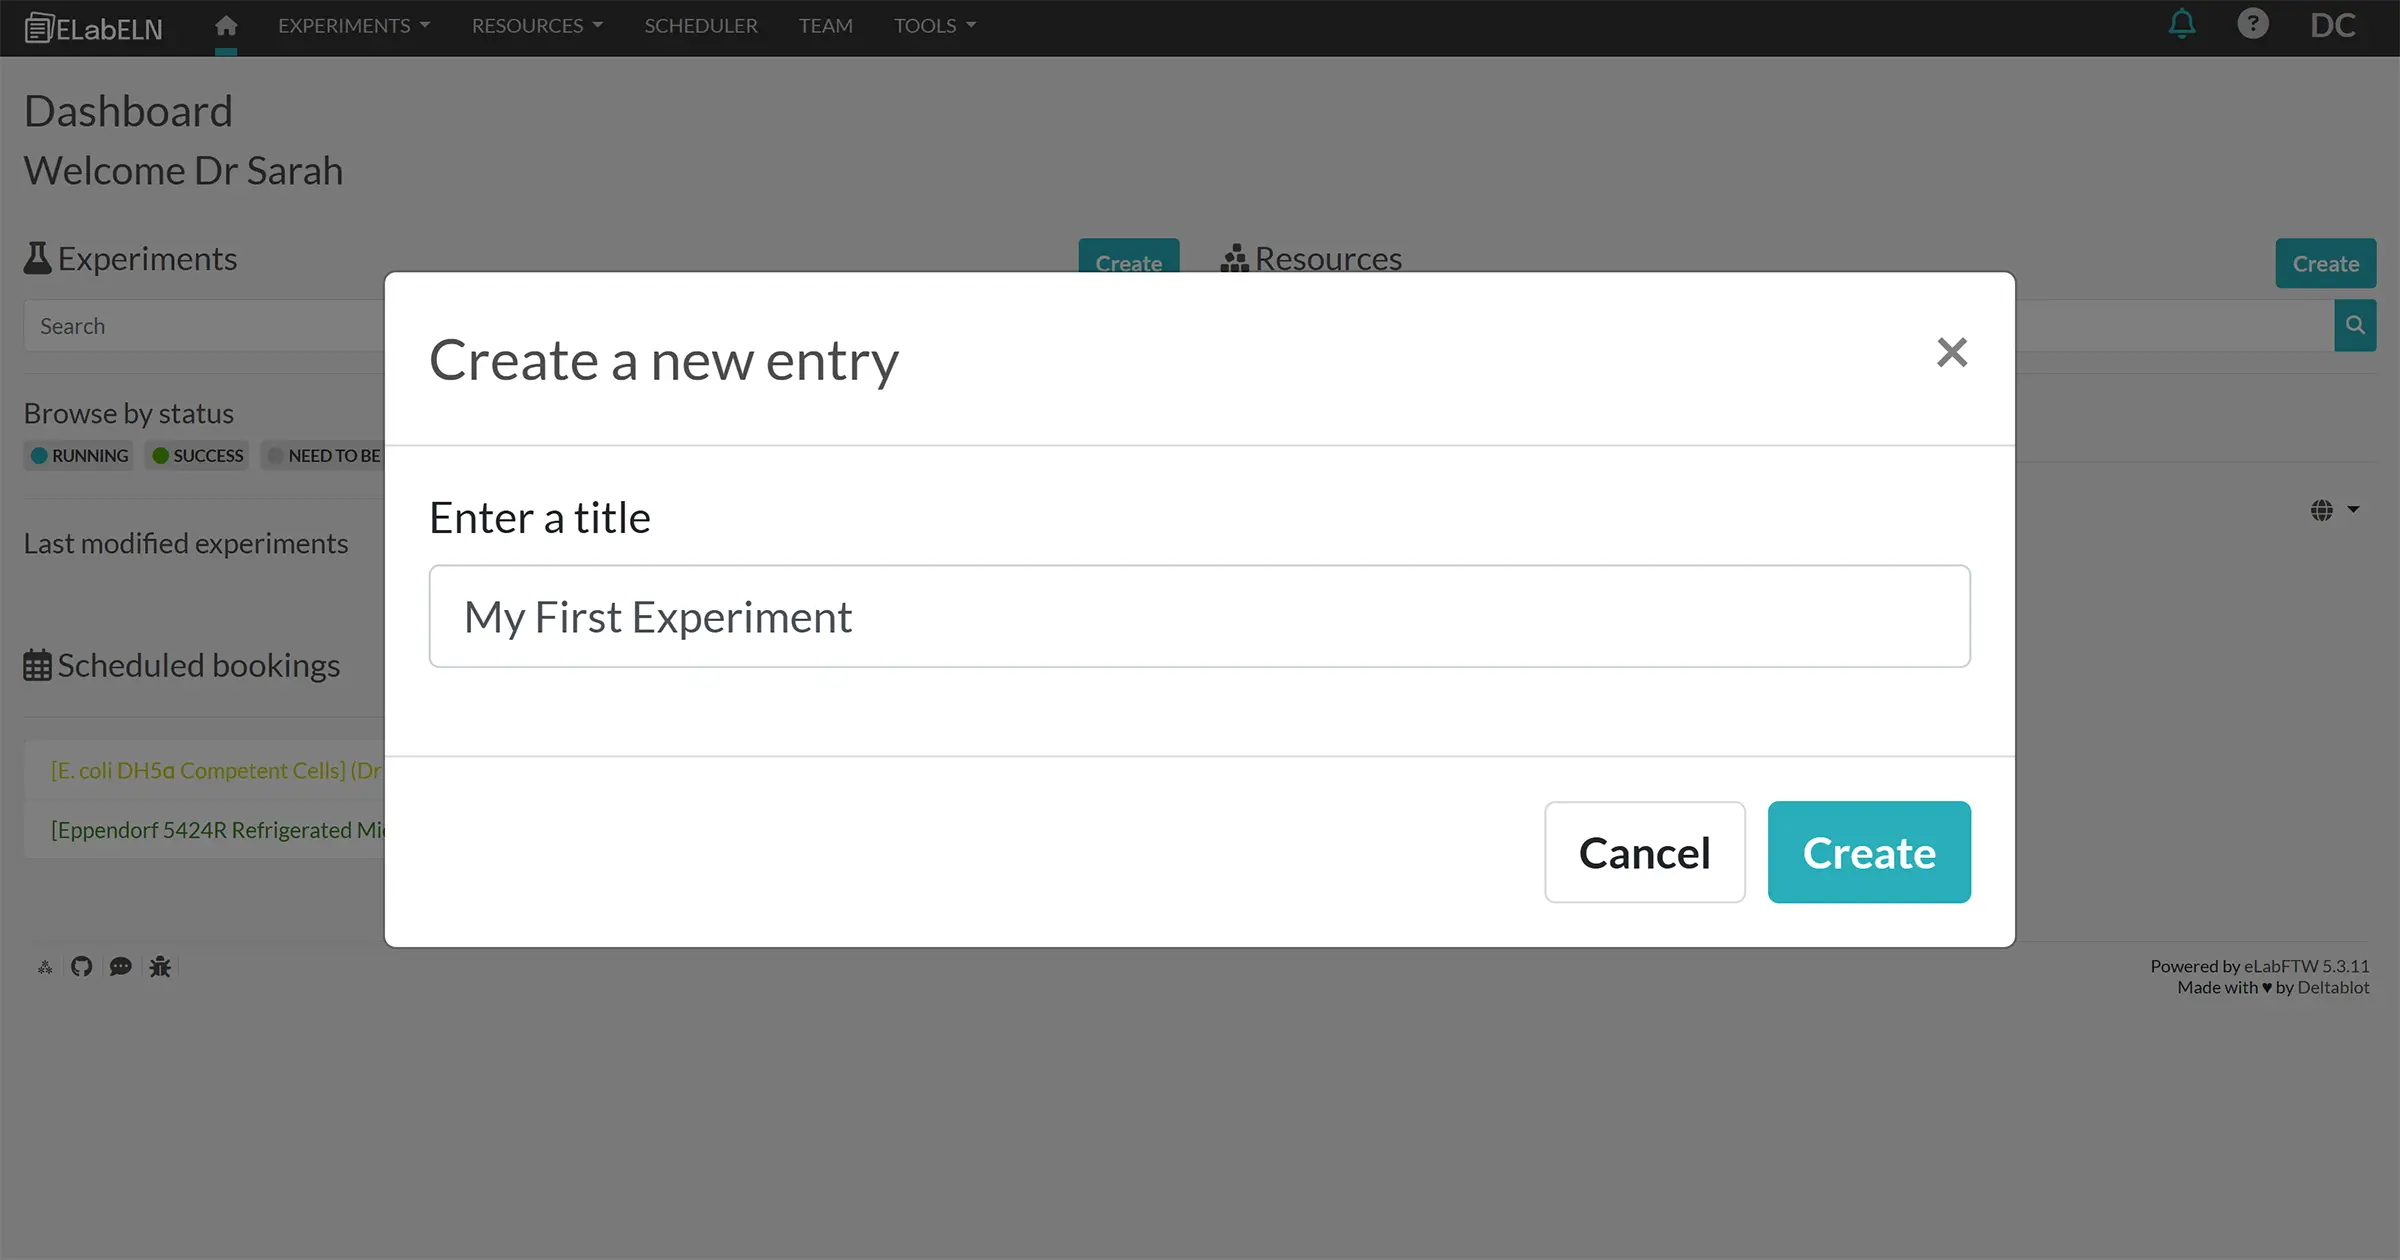Click Create to confirm the new entry

pos(1868,852)
